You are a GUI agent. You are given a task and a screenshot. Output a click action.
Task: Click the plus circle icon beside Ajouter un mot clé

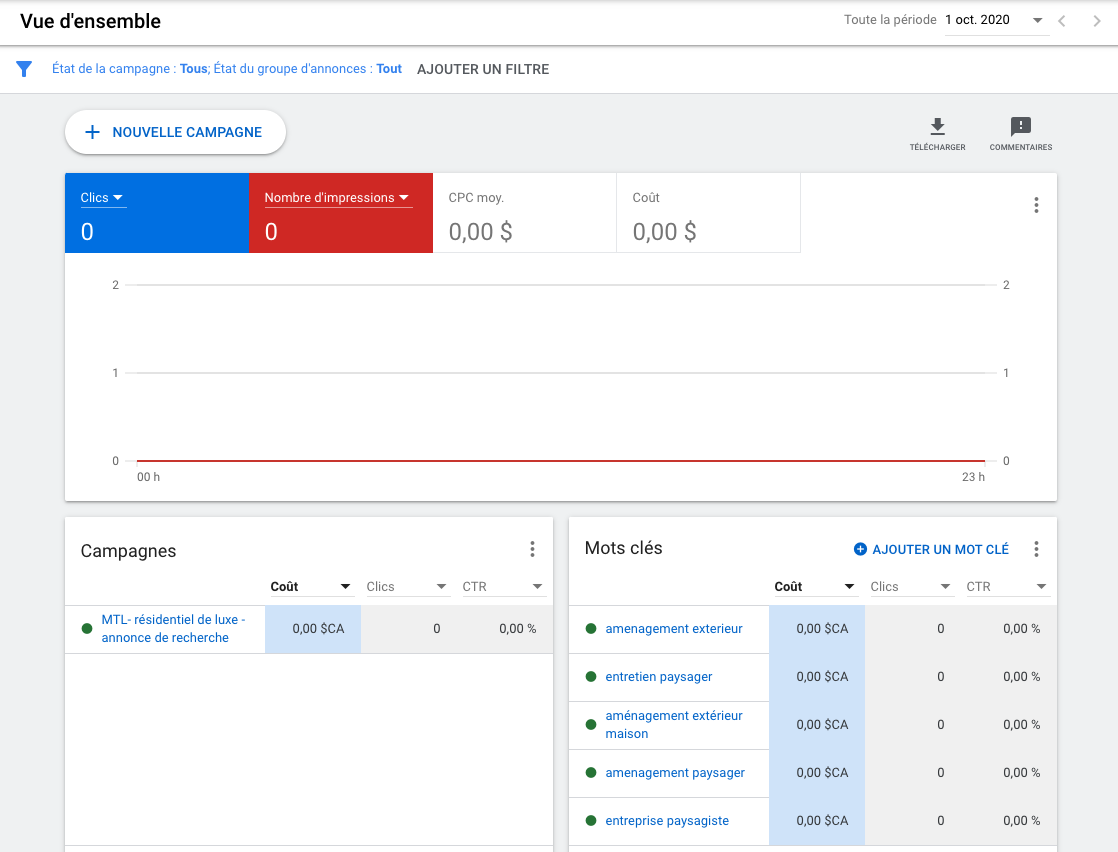(x=860, y=549)
